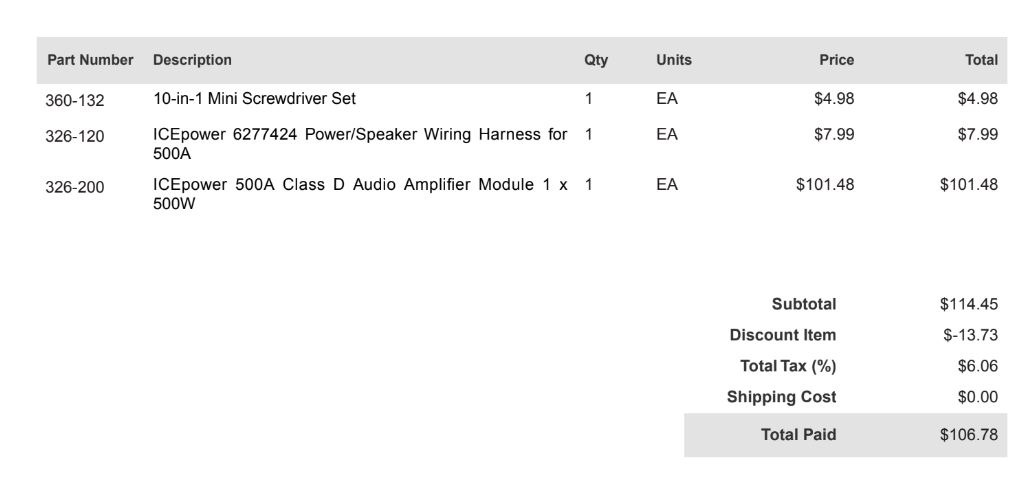
Task: Click the Total Paid amount $106.78
Action: click(x=968, y=434)
